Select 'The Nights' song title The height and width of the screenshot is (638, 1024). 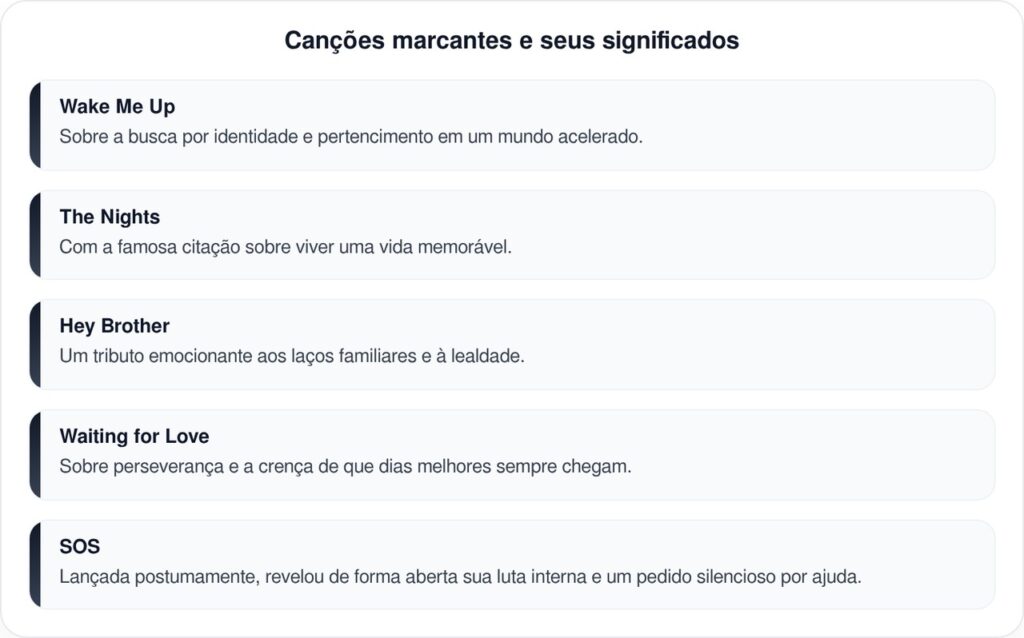coord(109,217)
